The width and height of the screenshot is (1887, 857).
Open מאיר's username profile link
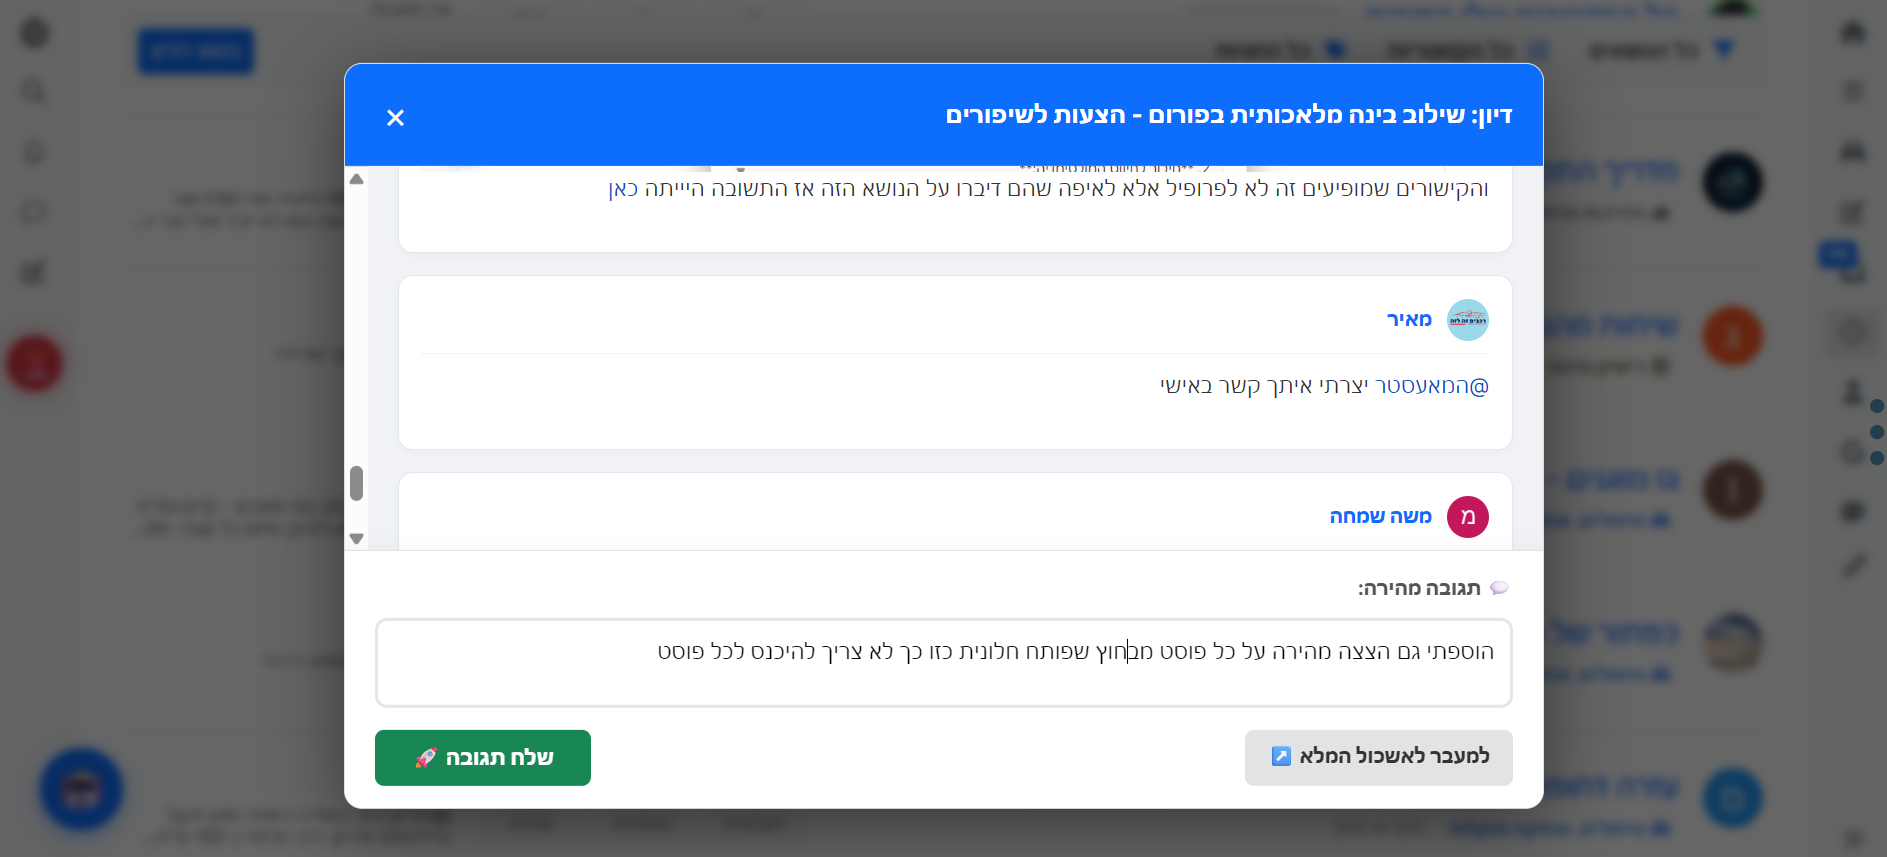1407,319
